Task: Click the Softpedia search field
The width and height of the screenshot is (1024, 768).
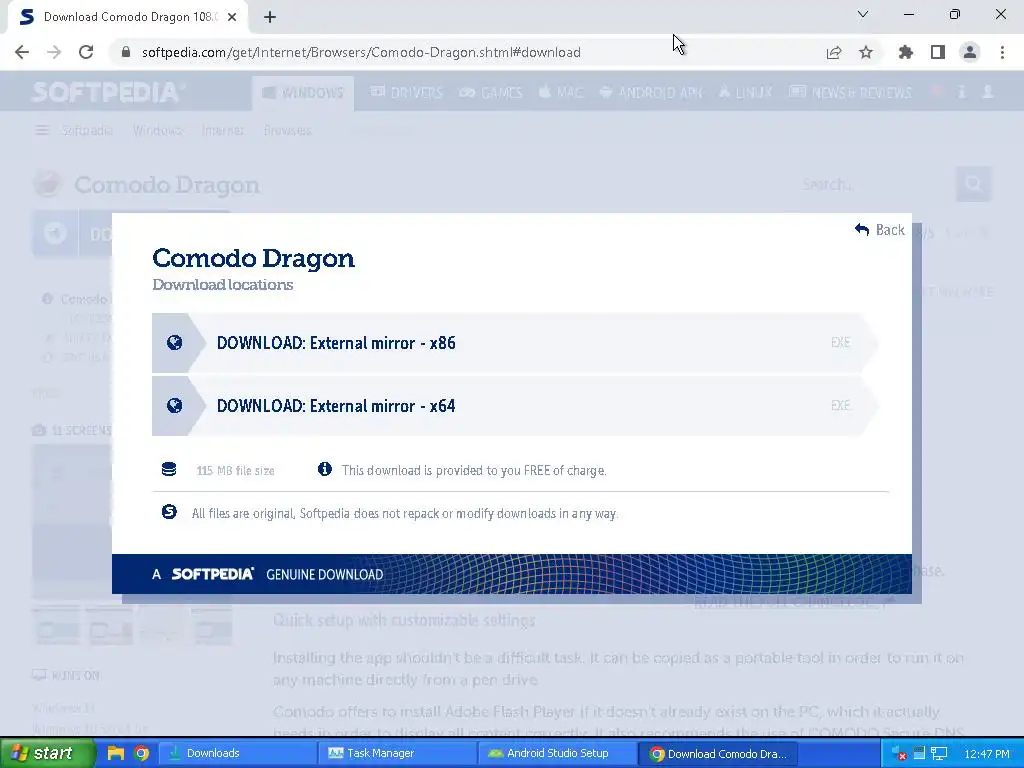Action: click(x=875, y=184)
